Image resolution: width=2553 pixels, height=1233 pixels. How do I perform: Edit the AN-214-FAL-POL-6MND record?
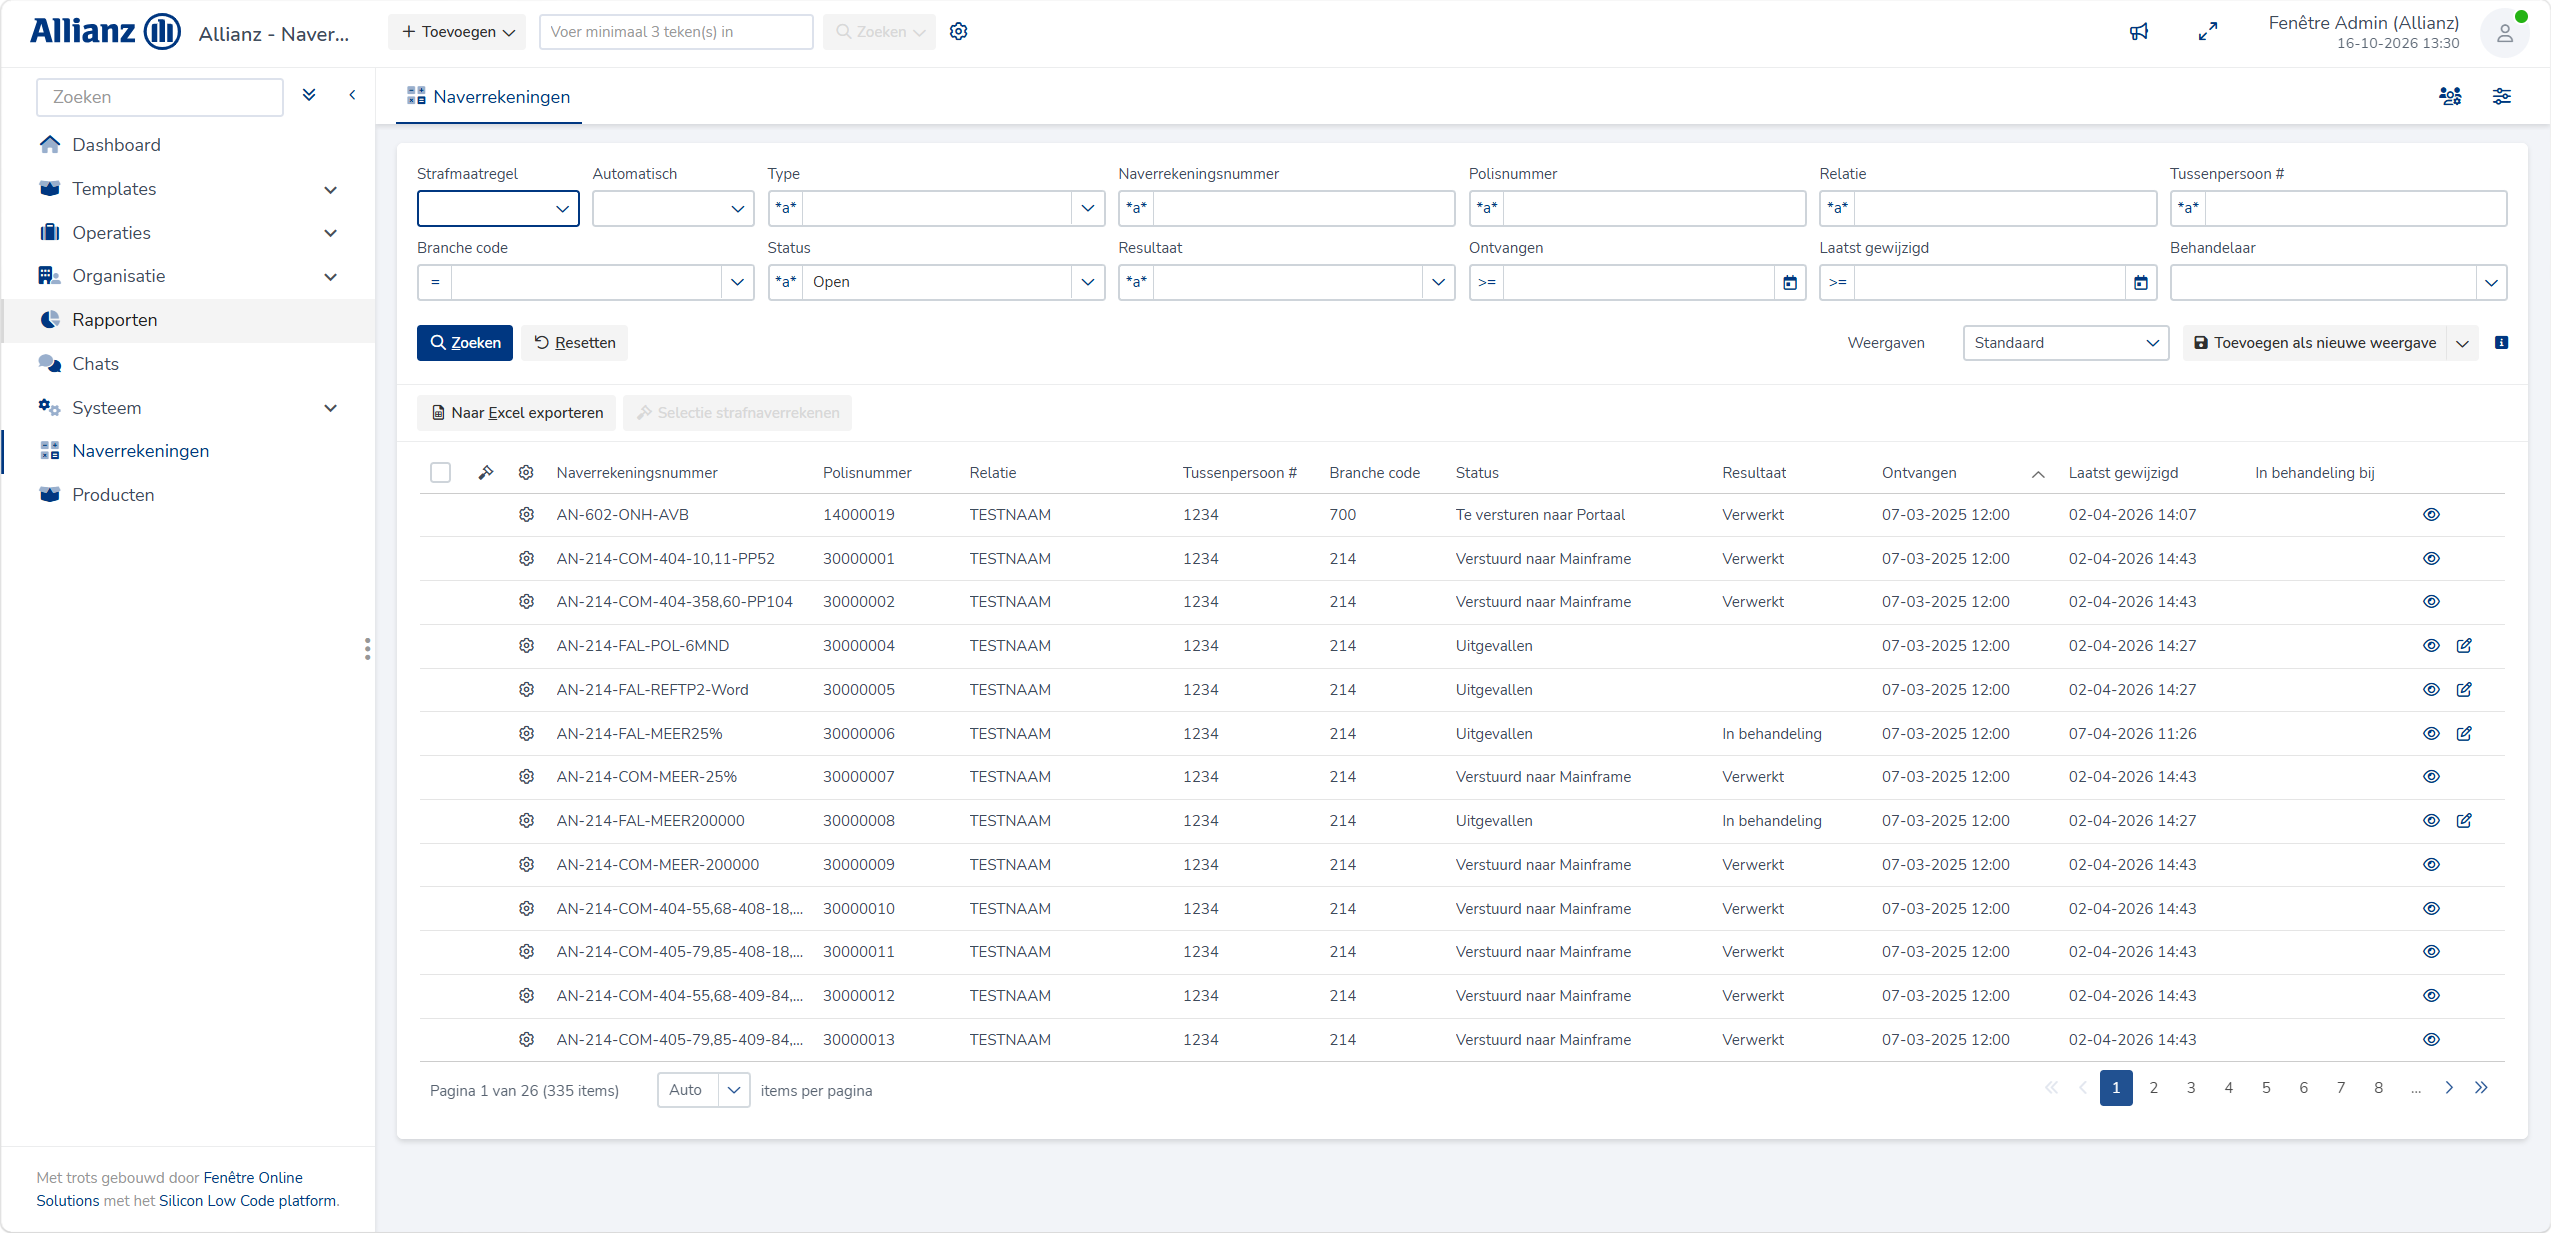coord(2464,646)
